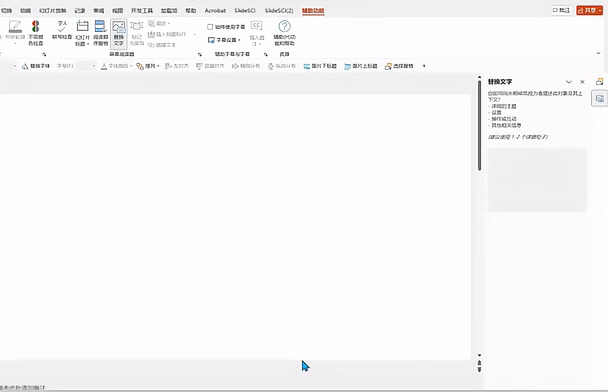Open the 审阅 (Review) tab

coord(98,10)
